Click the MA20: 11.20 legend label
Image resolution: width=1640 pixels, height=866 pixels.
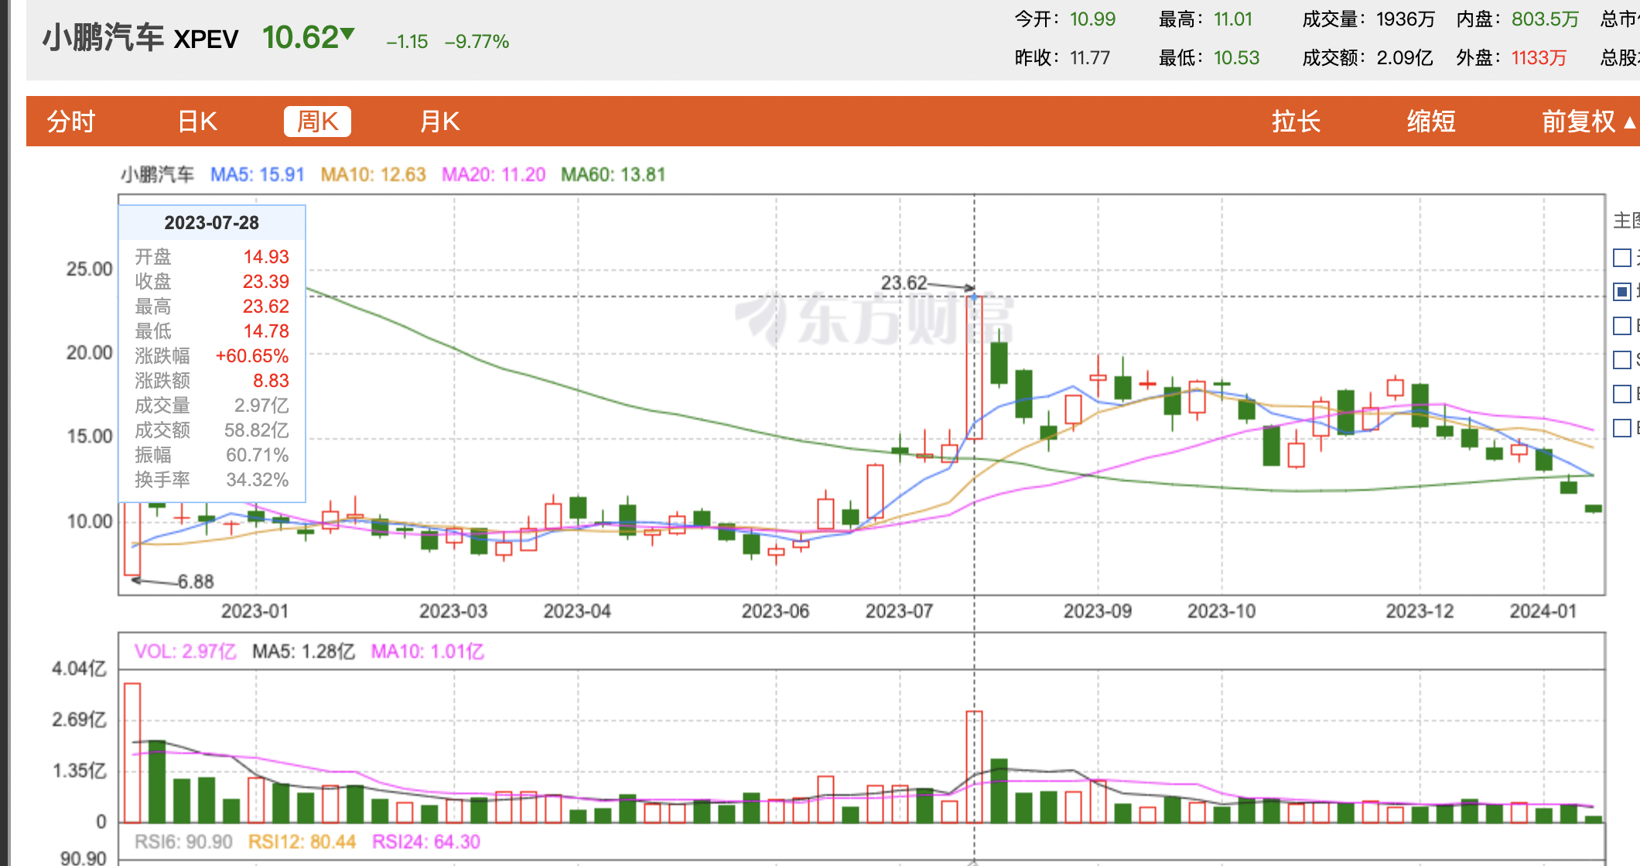tap(494, 175)
